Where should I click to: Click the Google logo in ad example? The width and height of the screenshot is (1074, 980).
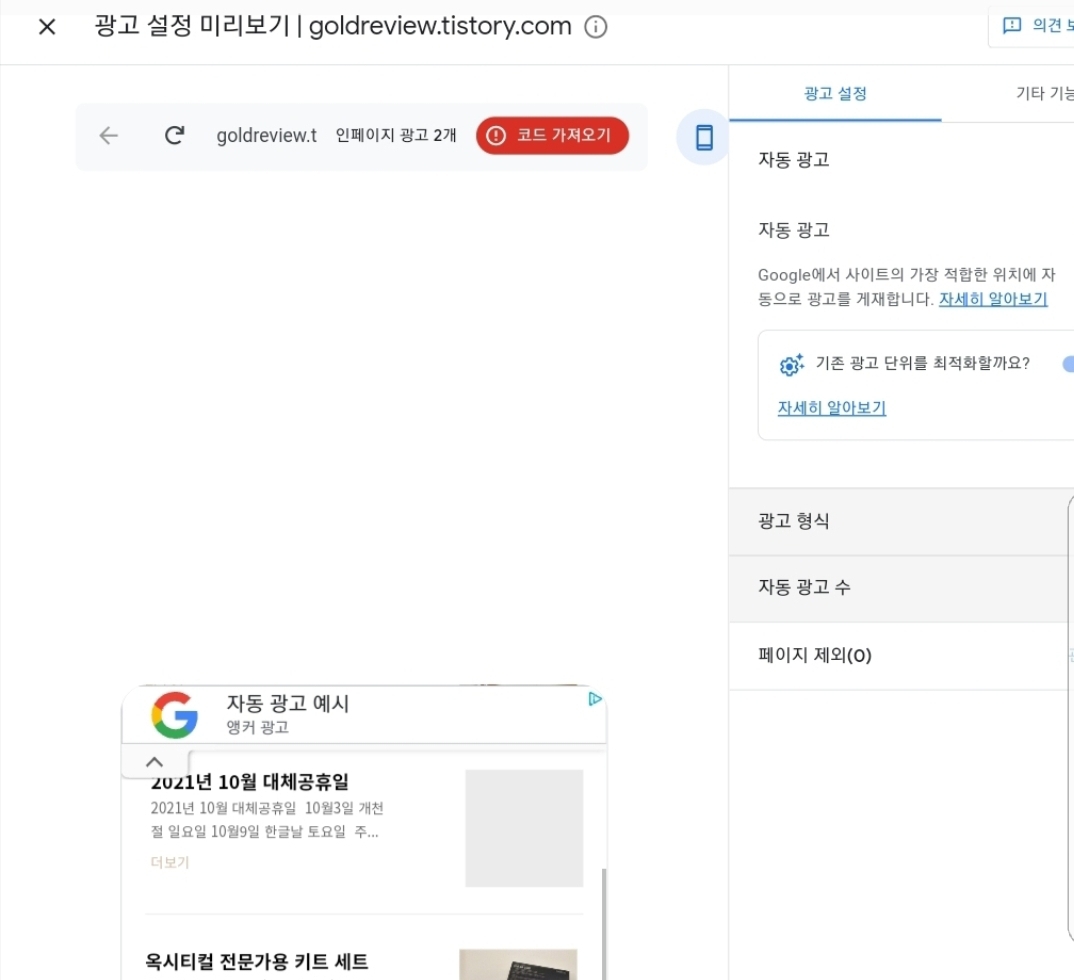pos(175,715)
